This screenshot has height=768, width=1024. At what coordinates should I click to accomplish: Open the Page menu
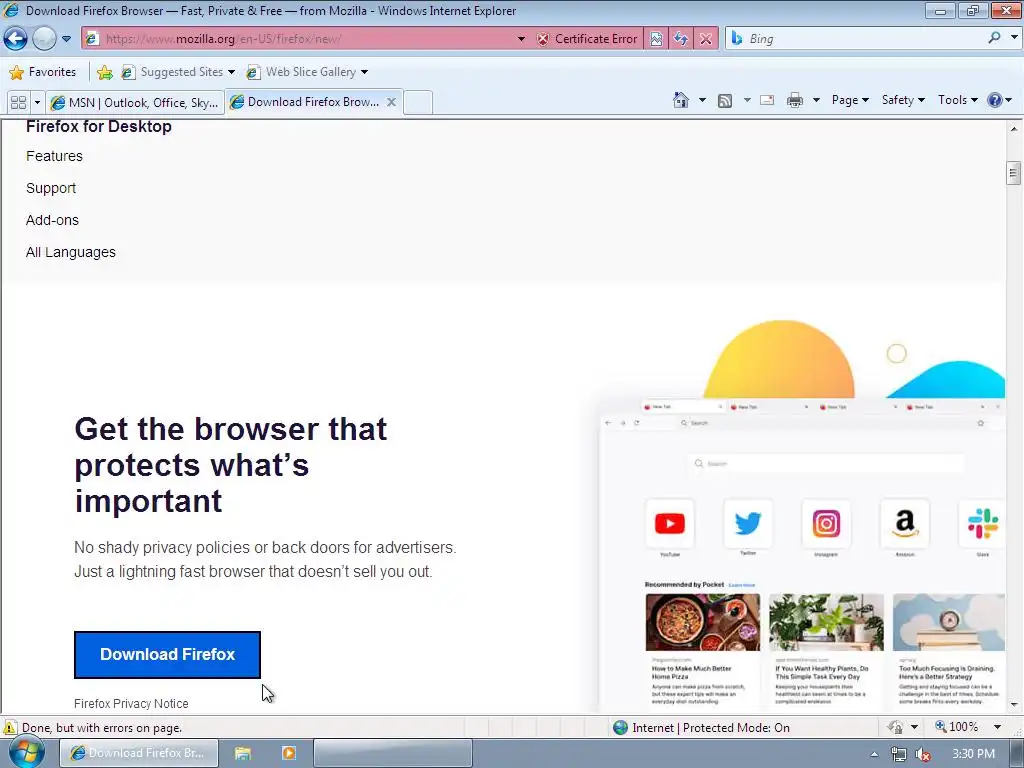[x=850, y=100]
